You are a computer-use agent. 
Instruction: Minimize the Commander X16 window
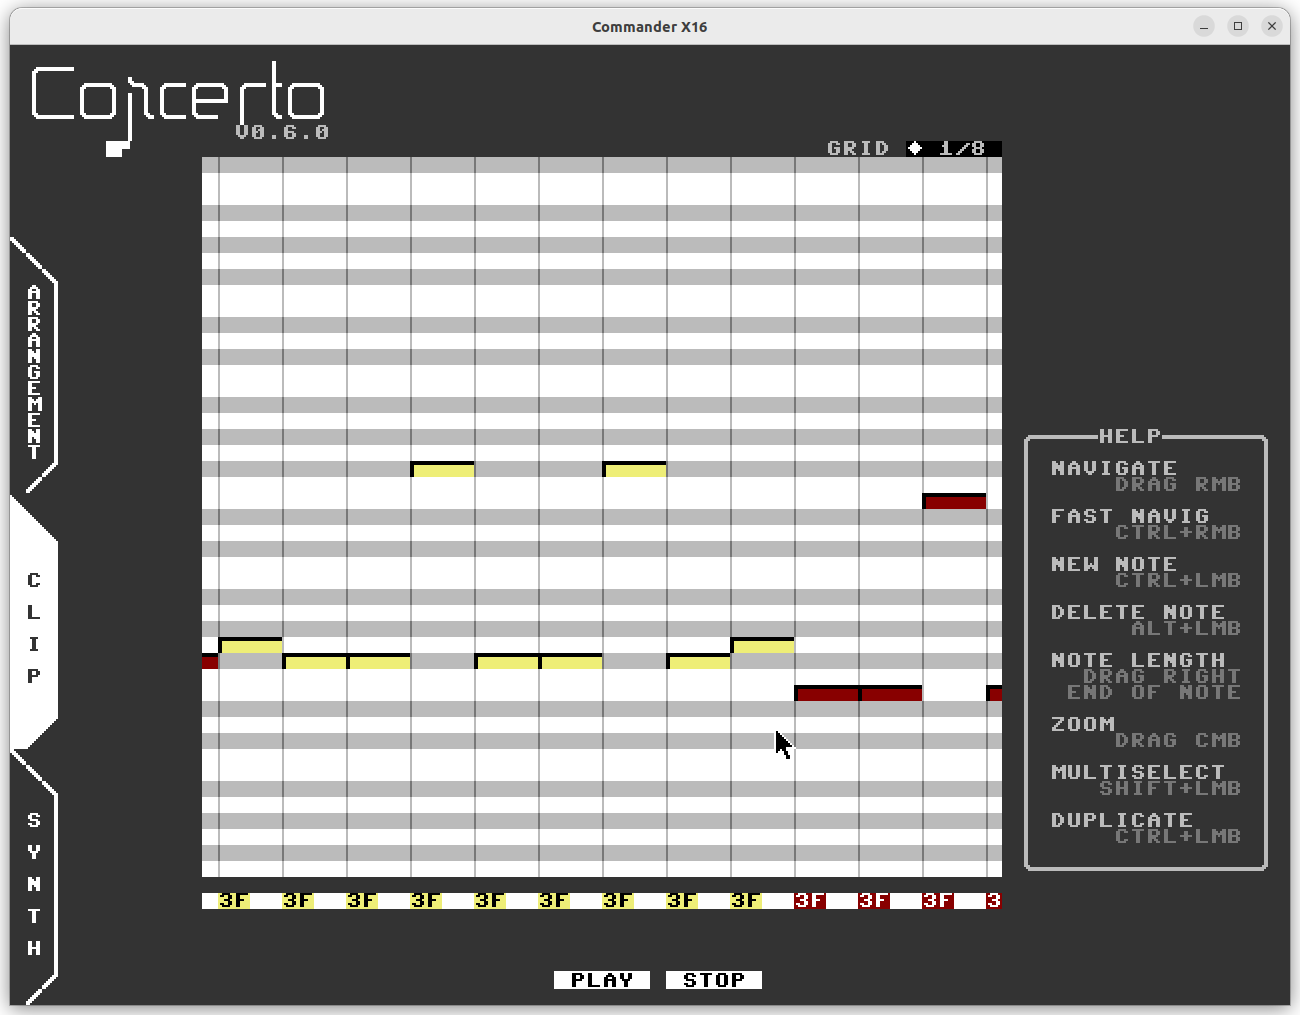tap(1204, 26)
